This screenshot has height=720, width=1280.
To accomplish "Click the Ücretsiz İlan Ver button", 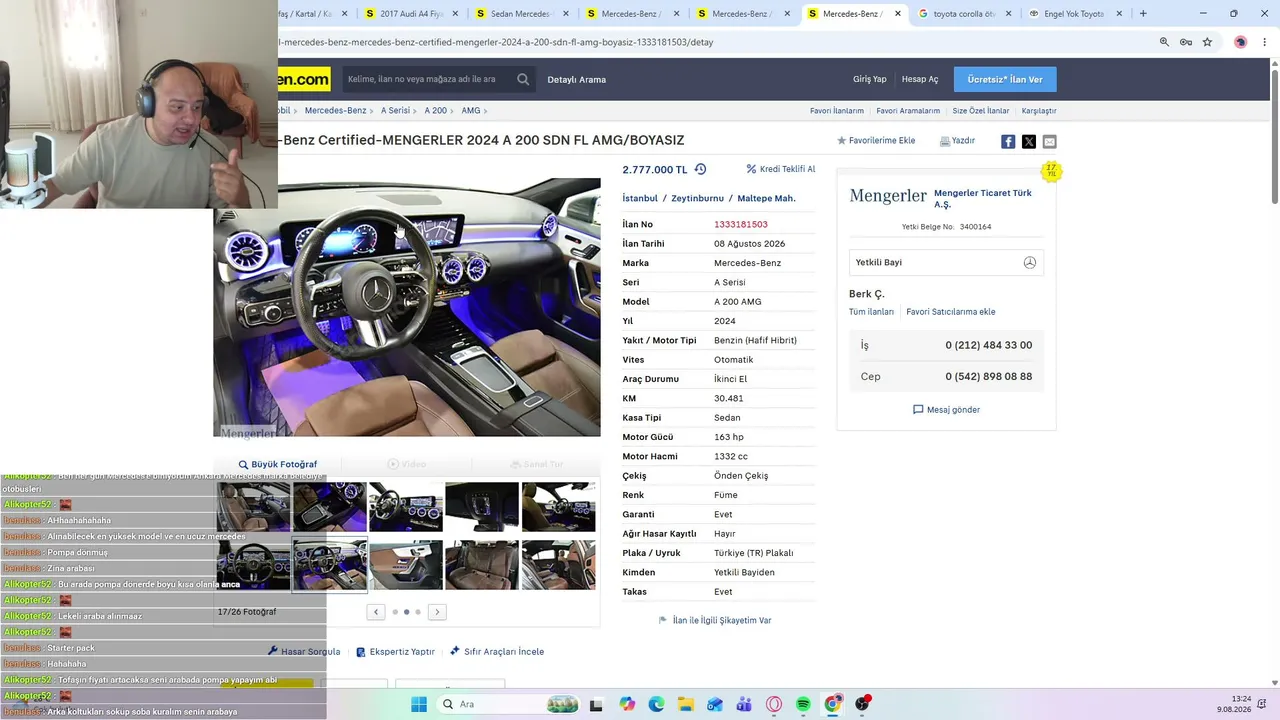I will pos(1005,79).
